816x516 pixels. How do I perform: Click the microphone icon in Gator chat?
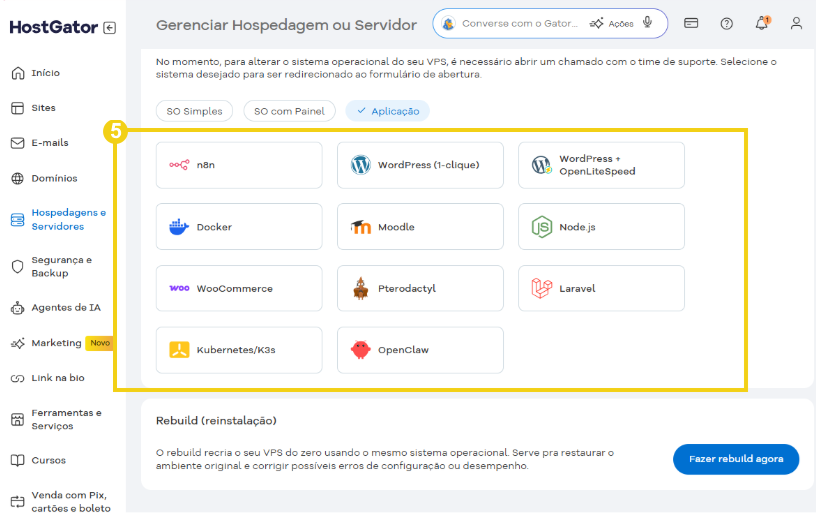(647, 22)
